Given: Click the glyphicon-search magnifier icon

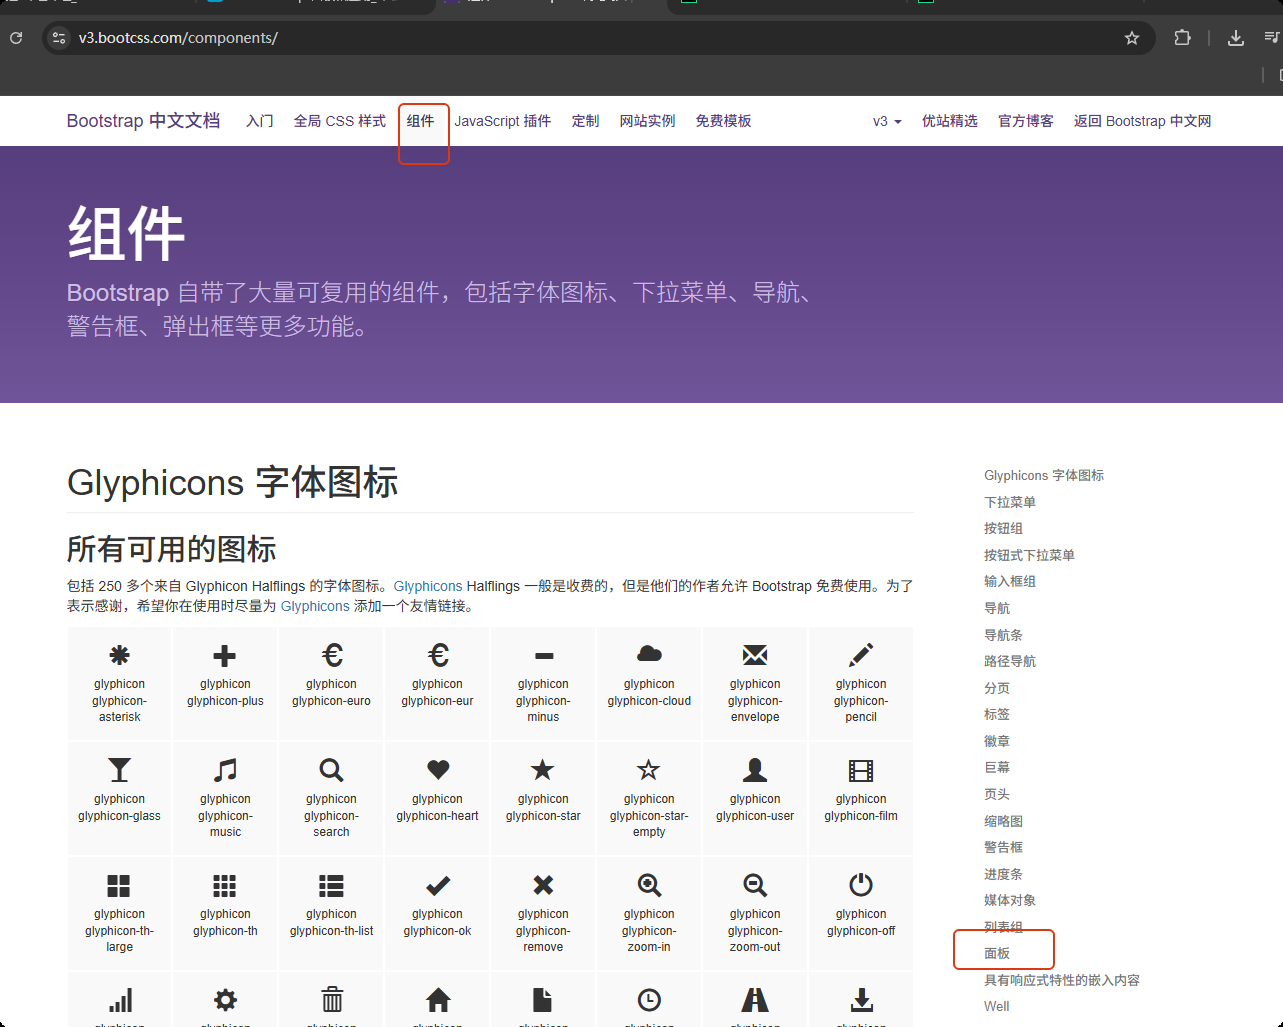Looking at the screenshot, I should (331, 770).
